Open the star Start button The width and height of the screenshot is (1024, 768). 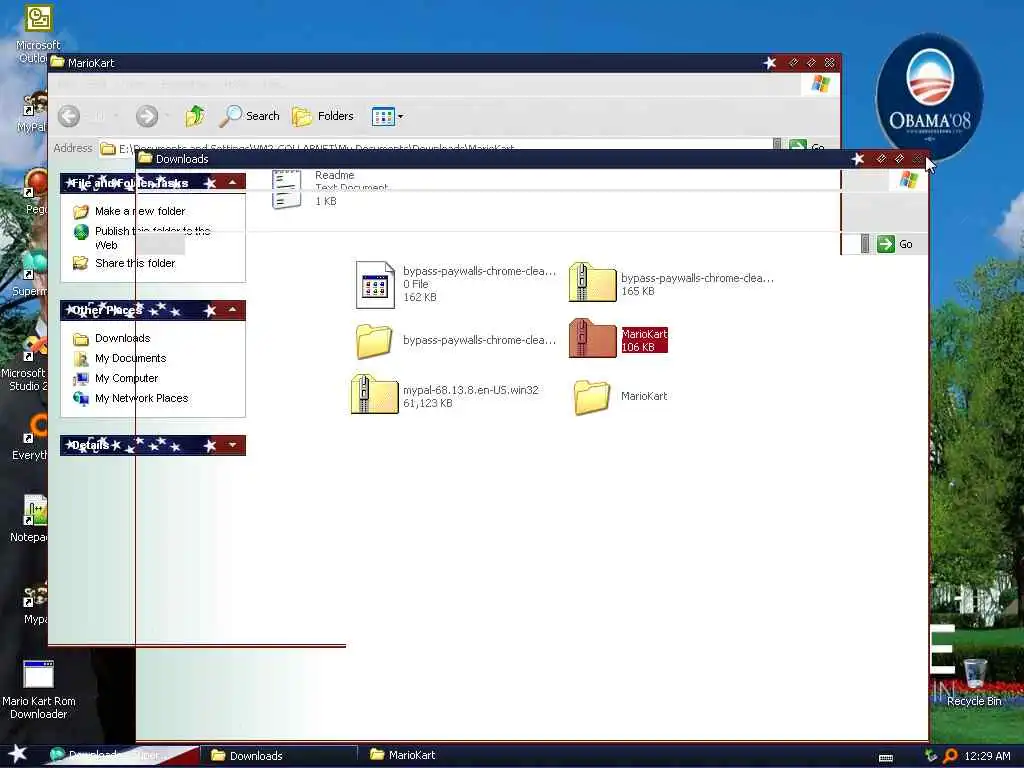(x=18, y=754)
